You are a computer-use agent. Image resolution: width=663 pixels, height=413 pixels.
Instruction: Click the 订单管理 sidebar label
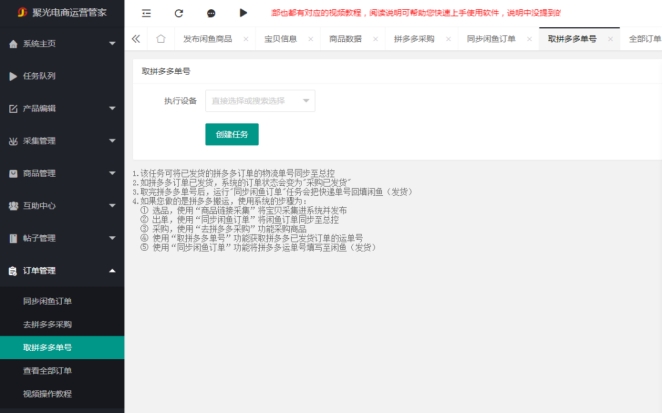pos(39,271)
